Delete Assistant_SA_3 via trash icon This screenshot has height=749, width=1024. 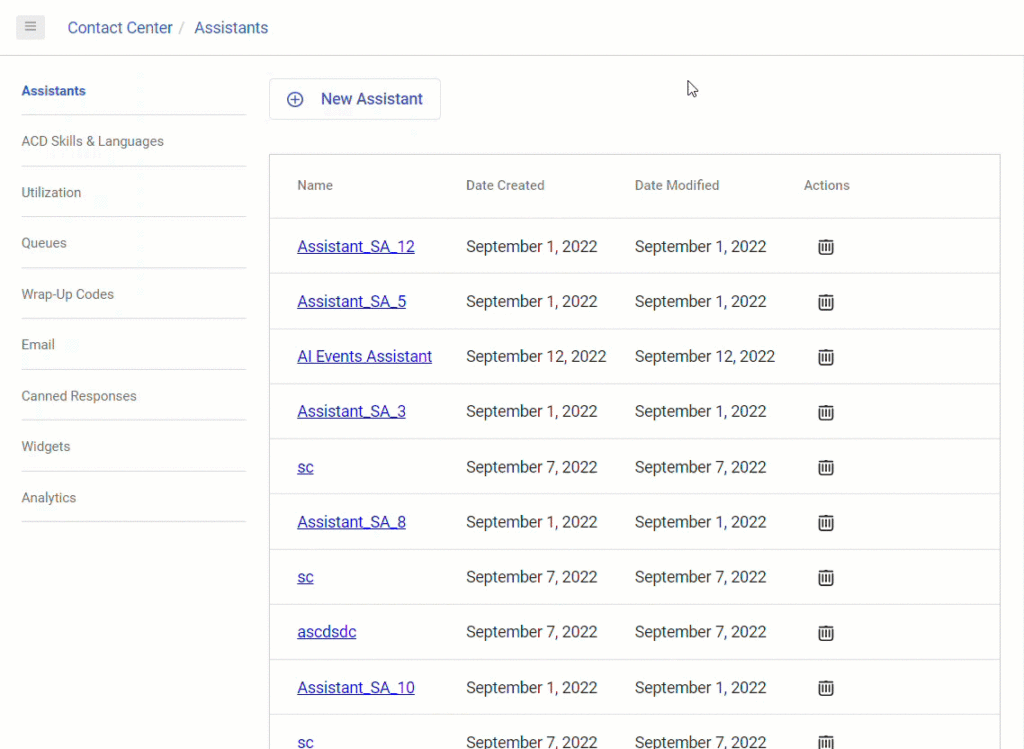coord(825,411)
